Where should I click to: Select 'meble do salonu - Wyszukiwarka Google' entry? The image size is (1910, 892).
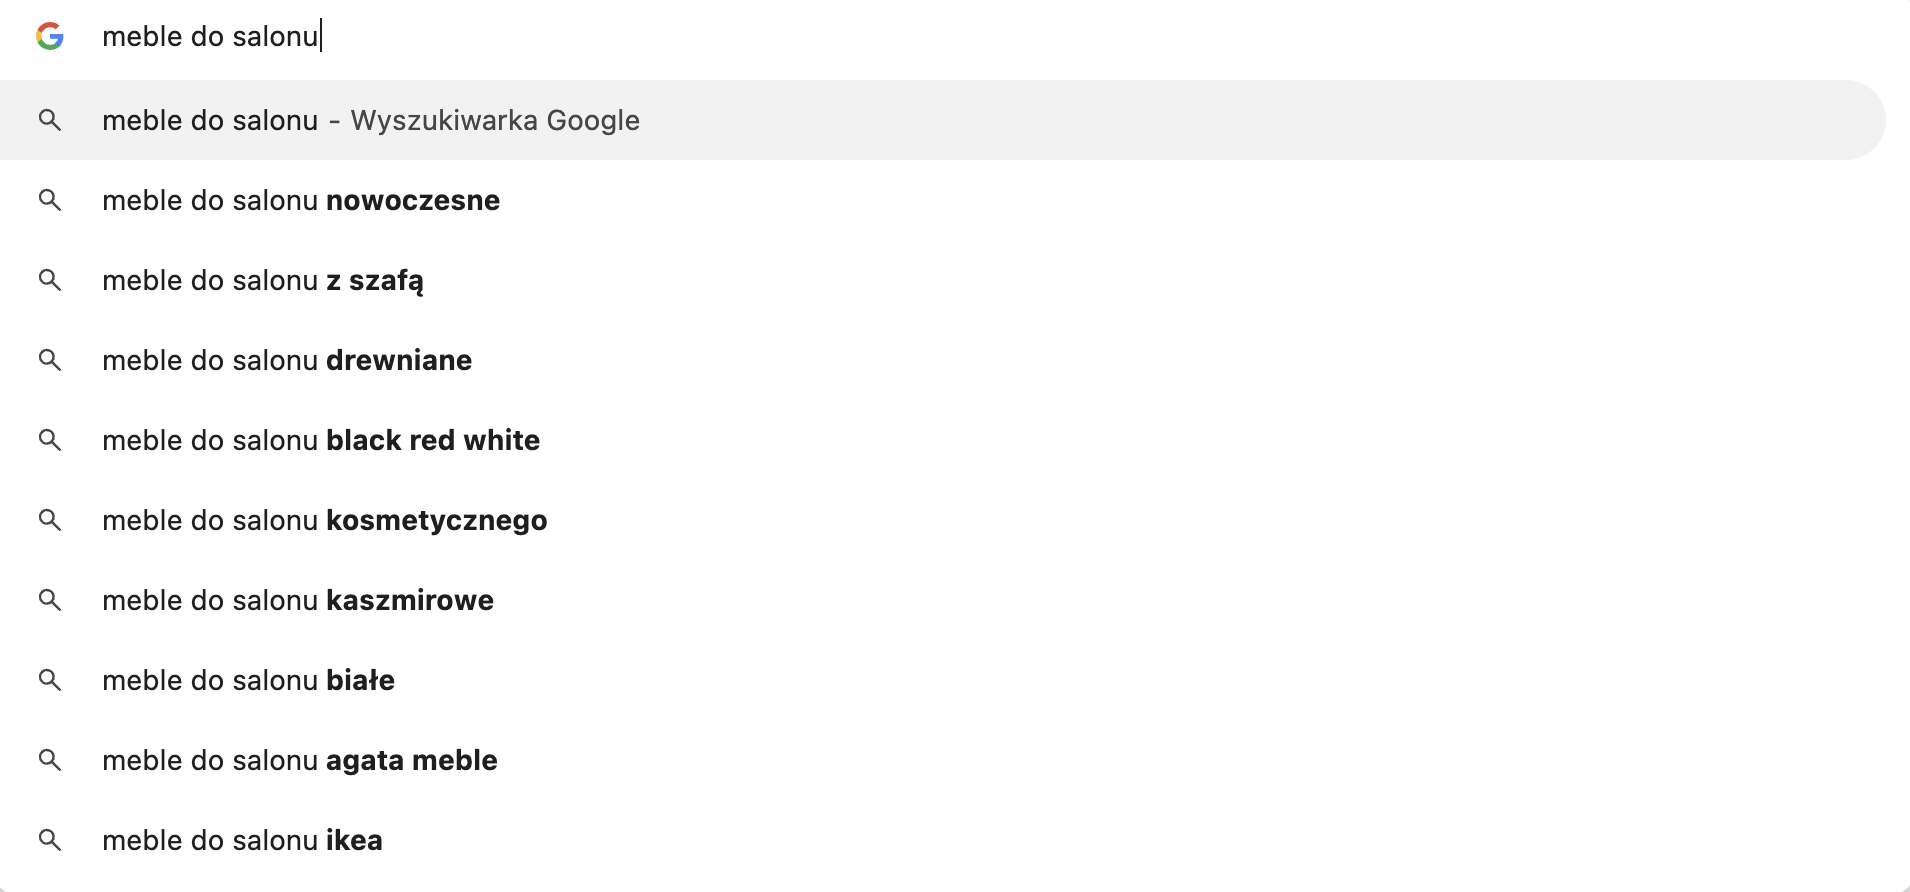point(943,120)
